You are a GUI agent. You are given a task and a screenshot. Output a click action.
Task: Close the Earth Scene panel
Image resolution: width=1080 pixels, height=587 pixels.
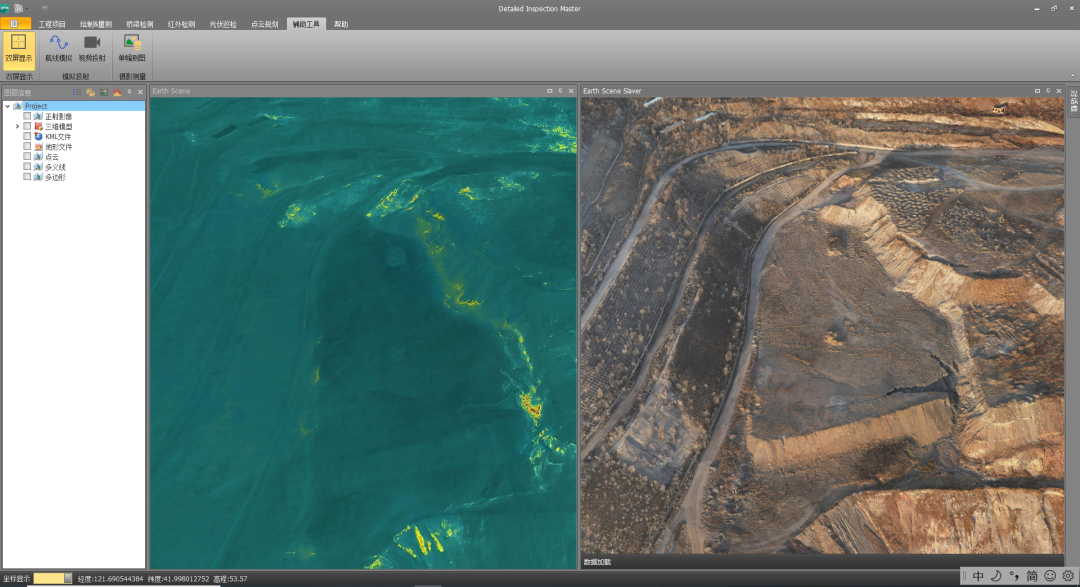(571, 91)
